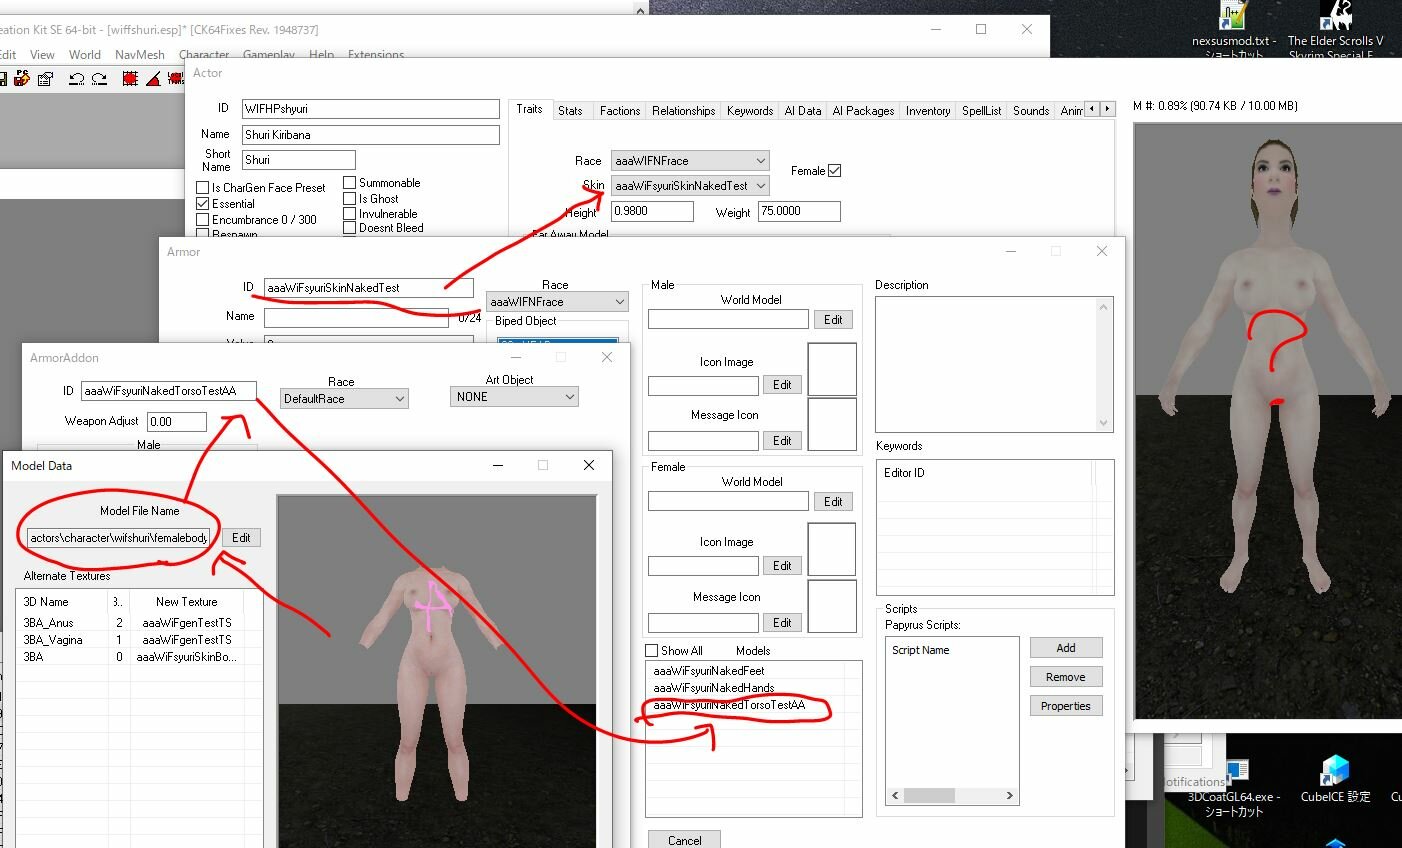
Task: Uncheck the Female checkbox in Traits
Action: pos(835,171)
